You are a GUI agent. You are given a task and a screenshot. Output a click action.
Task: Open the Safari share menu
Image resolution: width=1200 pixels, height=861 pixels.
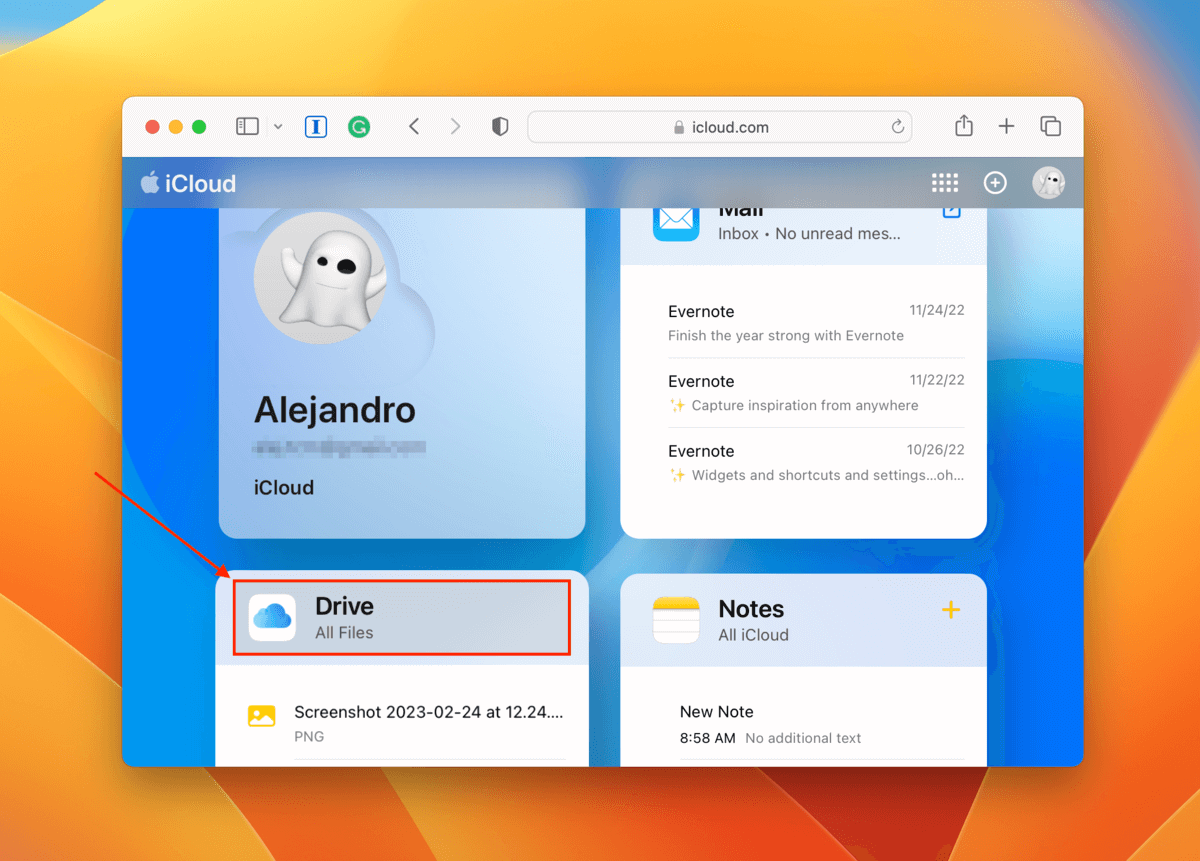pos(963,126)
